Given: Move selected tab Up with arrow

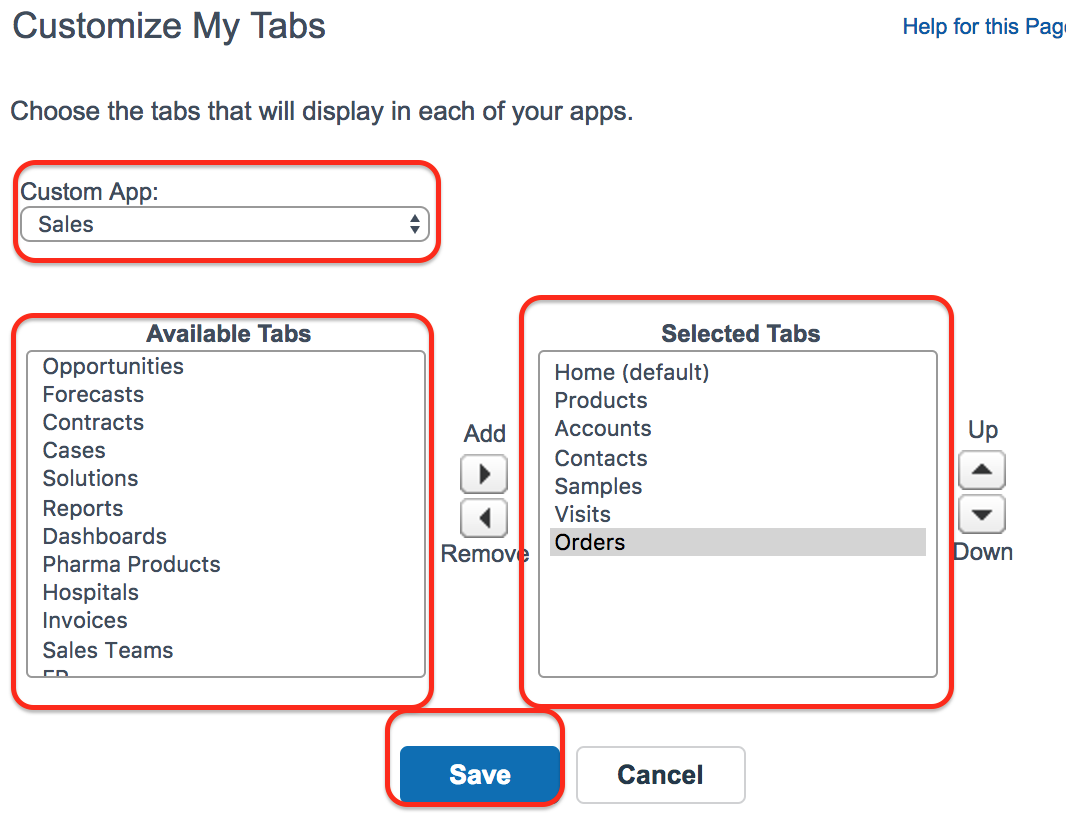Looking at the screenshot, I should [982, 470].
